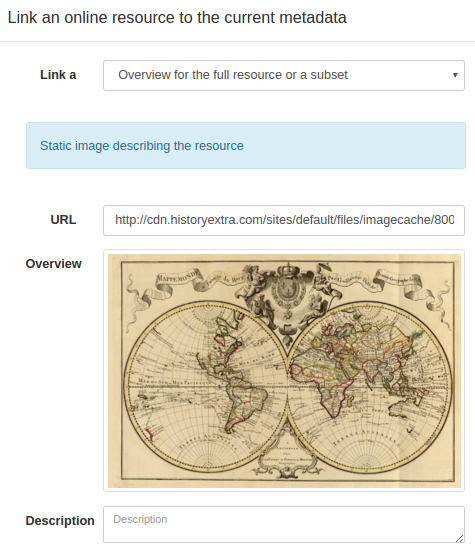Click the 'Link a' label
475x557 pixels.
coord(58,75)
